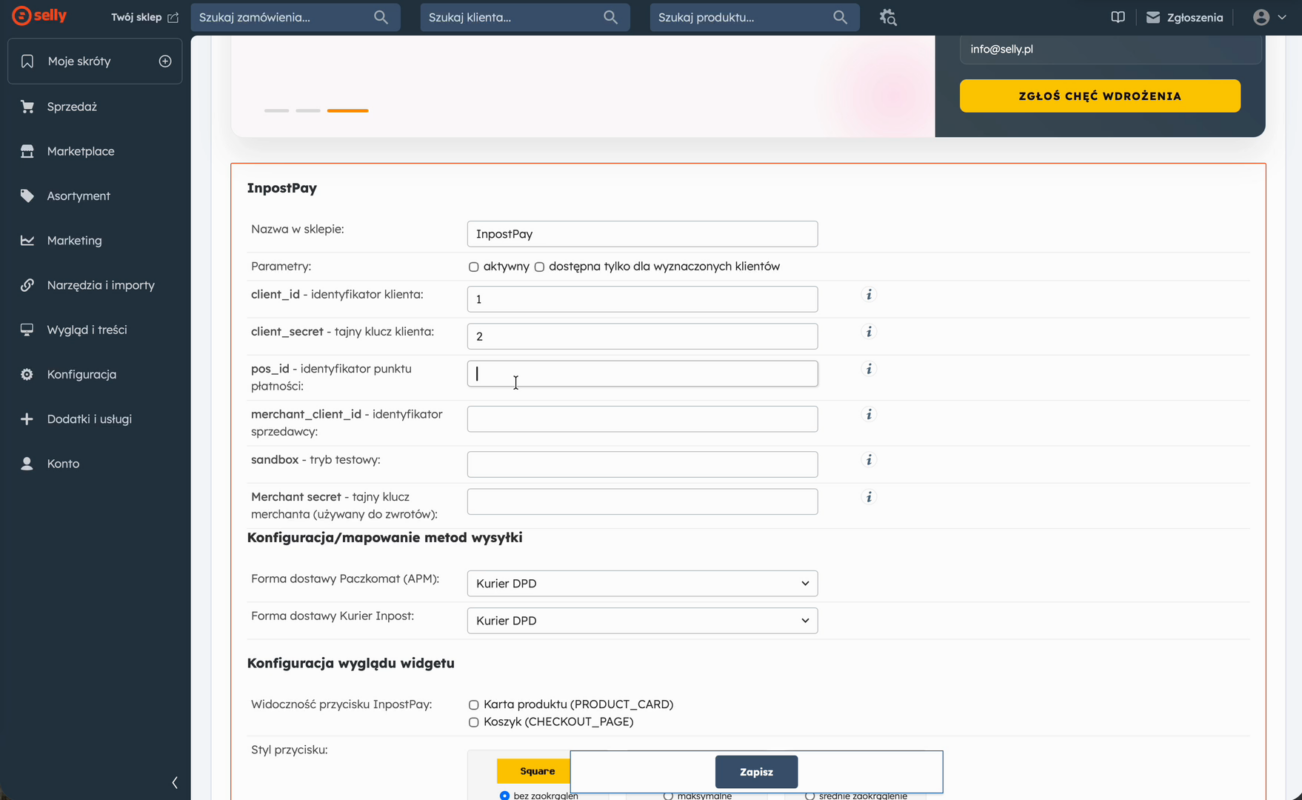Viewport: 1302px width, 800px height.
Task: Open the settings search gear icon
Action: click(x=888, y=17)
